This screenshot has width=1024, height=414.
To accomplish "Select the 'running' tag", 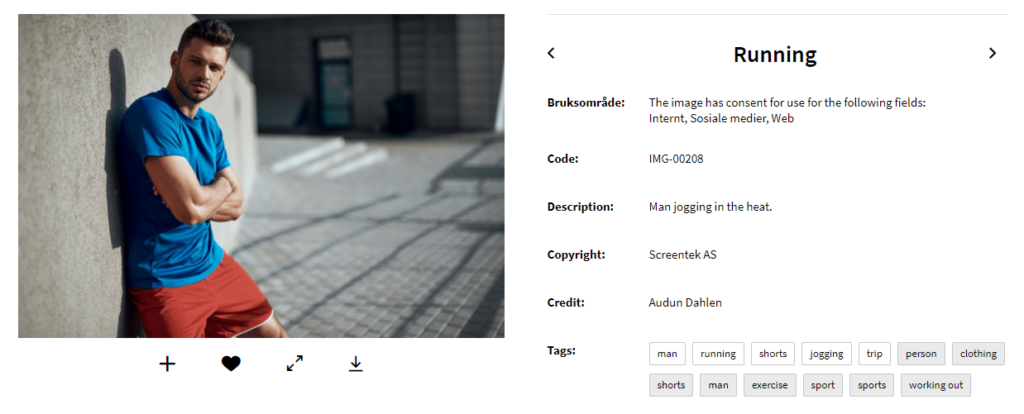I will [x=718, y=354].
